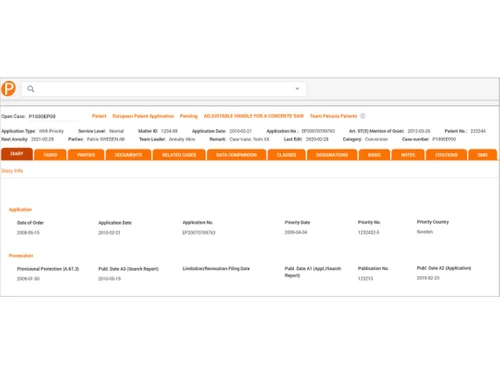Click Application Date value in Application section
Image resolution: width=500 pixels, height=375 pixels.
pyautogui.click(x=109, y=233)
